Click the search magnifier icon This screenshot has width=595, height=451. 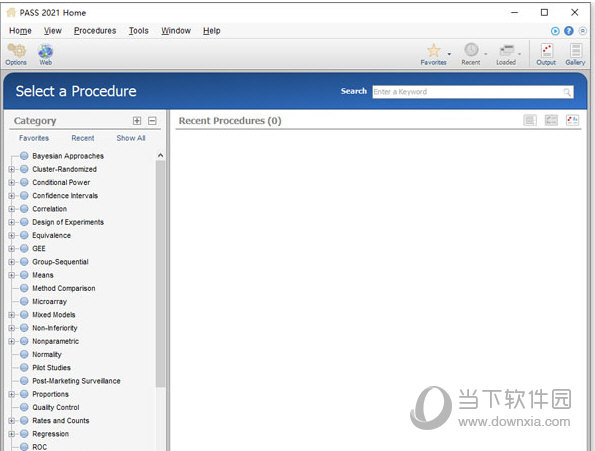pyautogui.click(x=567, y=92)
